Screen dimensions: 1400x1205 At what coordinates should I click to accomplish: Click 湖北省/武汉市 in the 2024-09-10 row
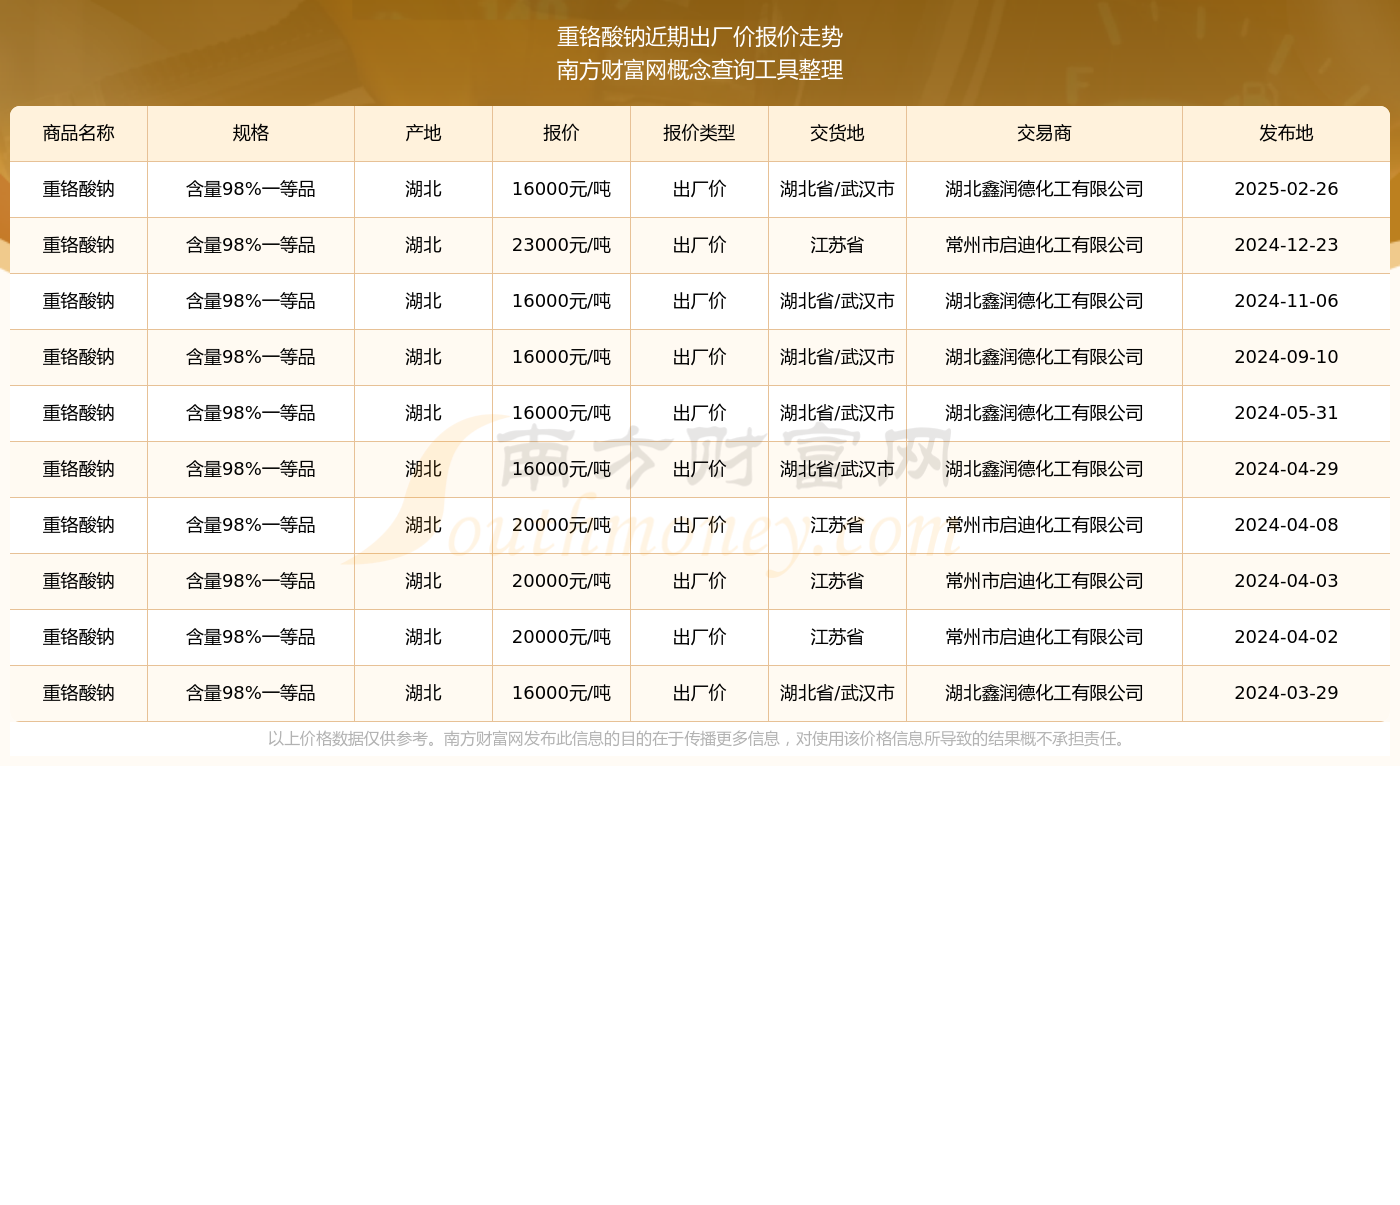pyautogui.click(x=838, y=358)
